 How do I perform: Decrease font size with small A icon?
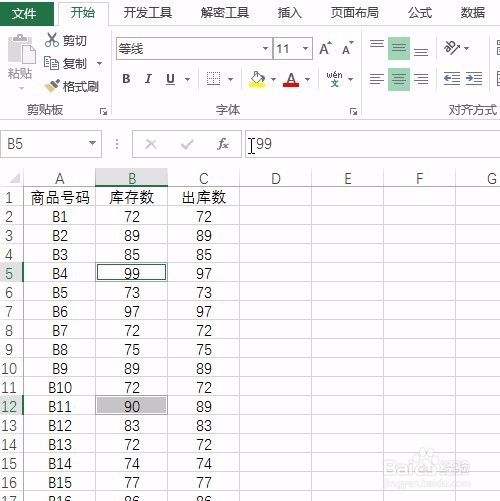pos(348,49)
